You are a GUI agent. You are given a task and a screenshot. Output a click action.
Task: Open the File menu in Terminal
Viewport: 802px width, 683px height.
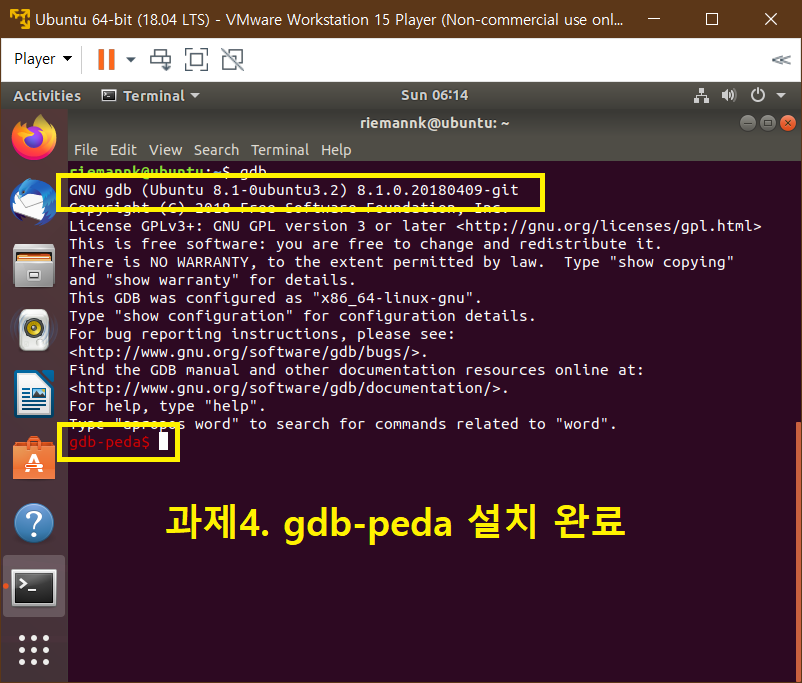click(x=85, y=150)
